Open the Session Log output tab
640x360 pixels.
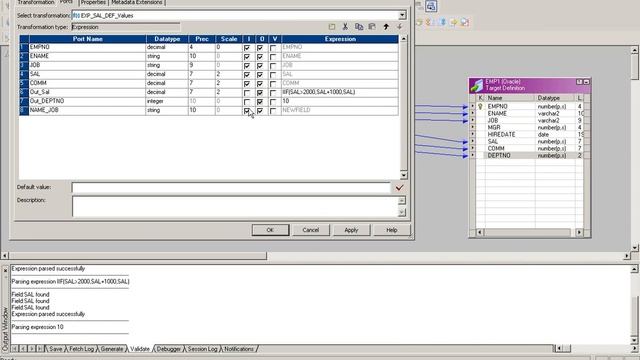(x=202, y=349)
